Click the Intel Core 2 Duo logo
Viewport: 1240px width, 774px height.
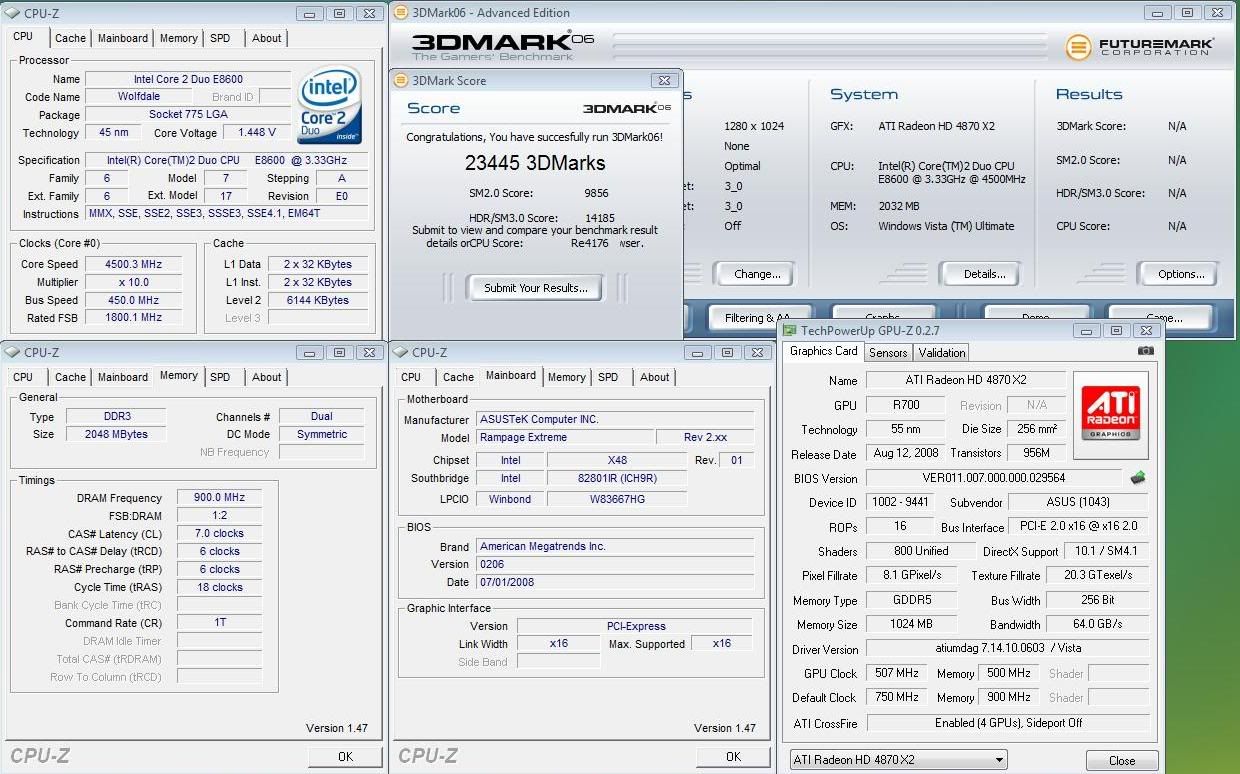click(x=329, y=105)
